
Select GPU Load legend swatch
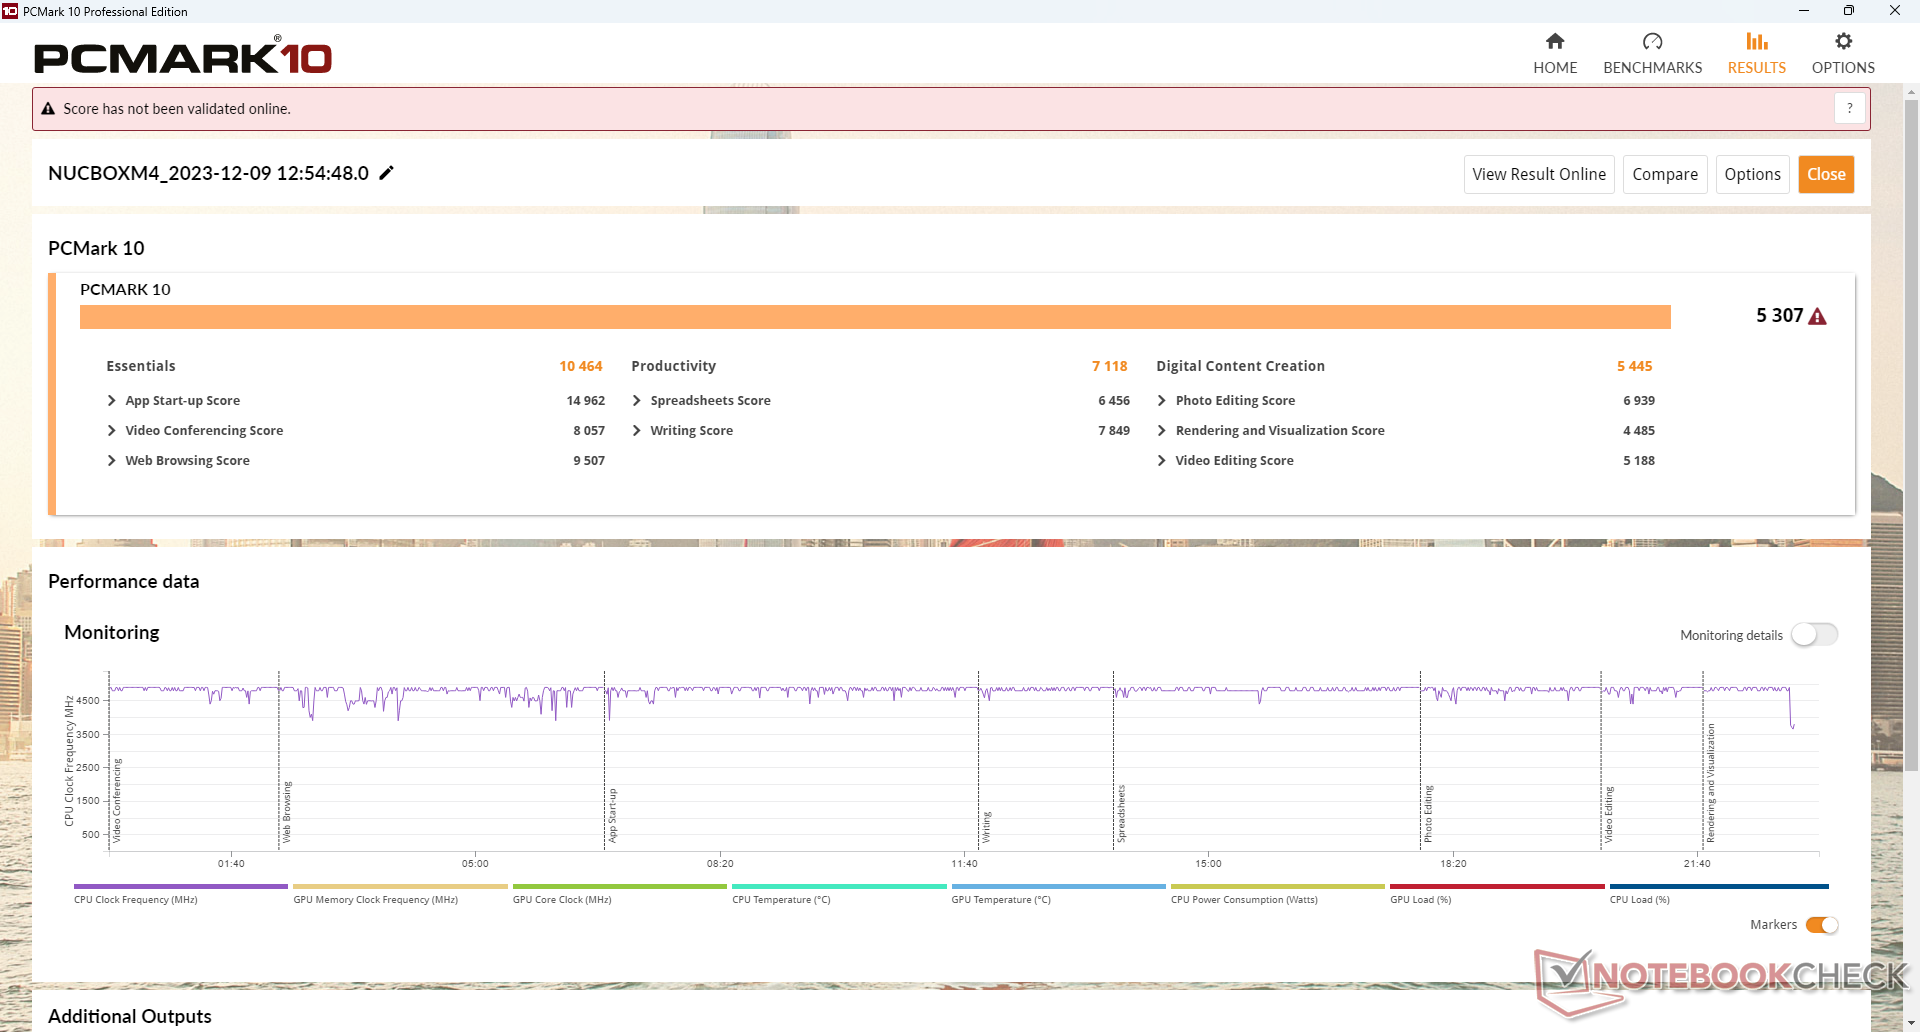point(1497,886)
